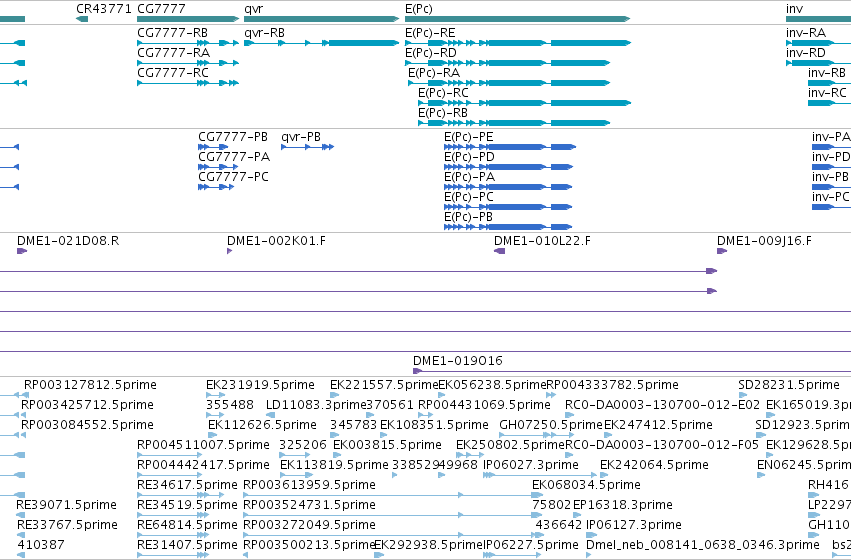This screenshot has width=851, height=560.
Task: Select the RP003425712.5prime EST label
Action: pos(87,405)
